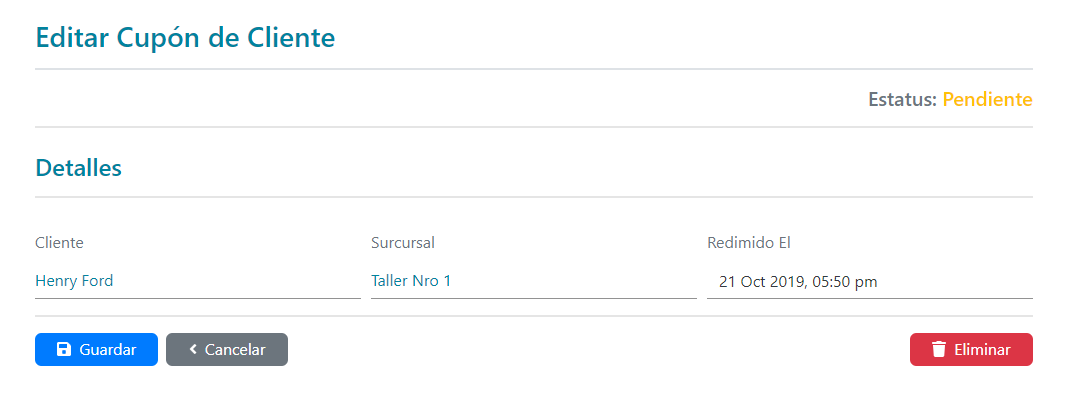The image size is (1069, 408).
Task: Click the Detalles section heading
Action: click(78, 168)
